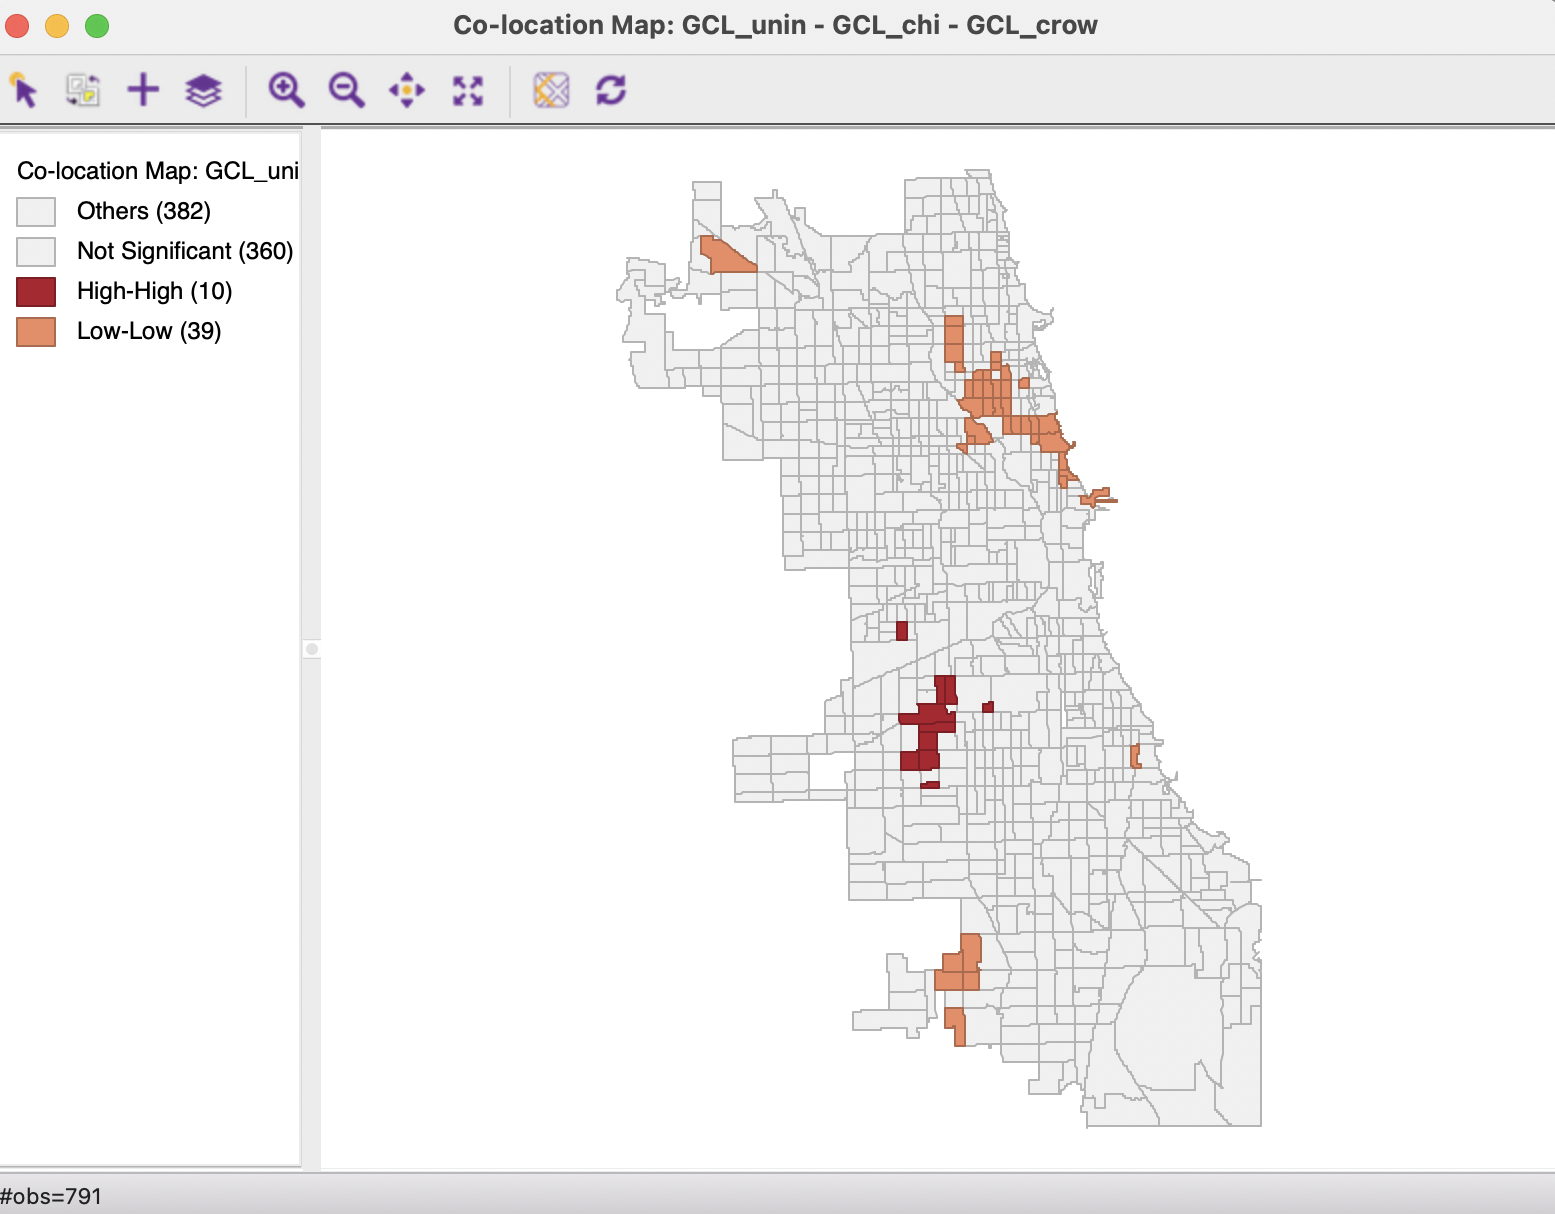
Task: Minimize the window with yellow button
Action: coord(57,26)
